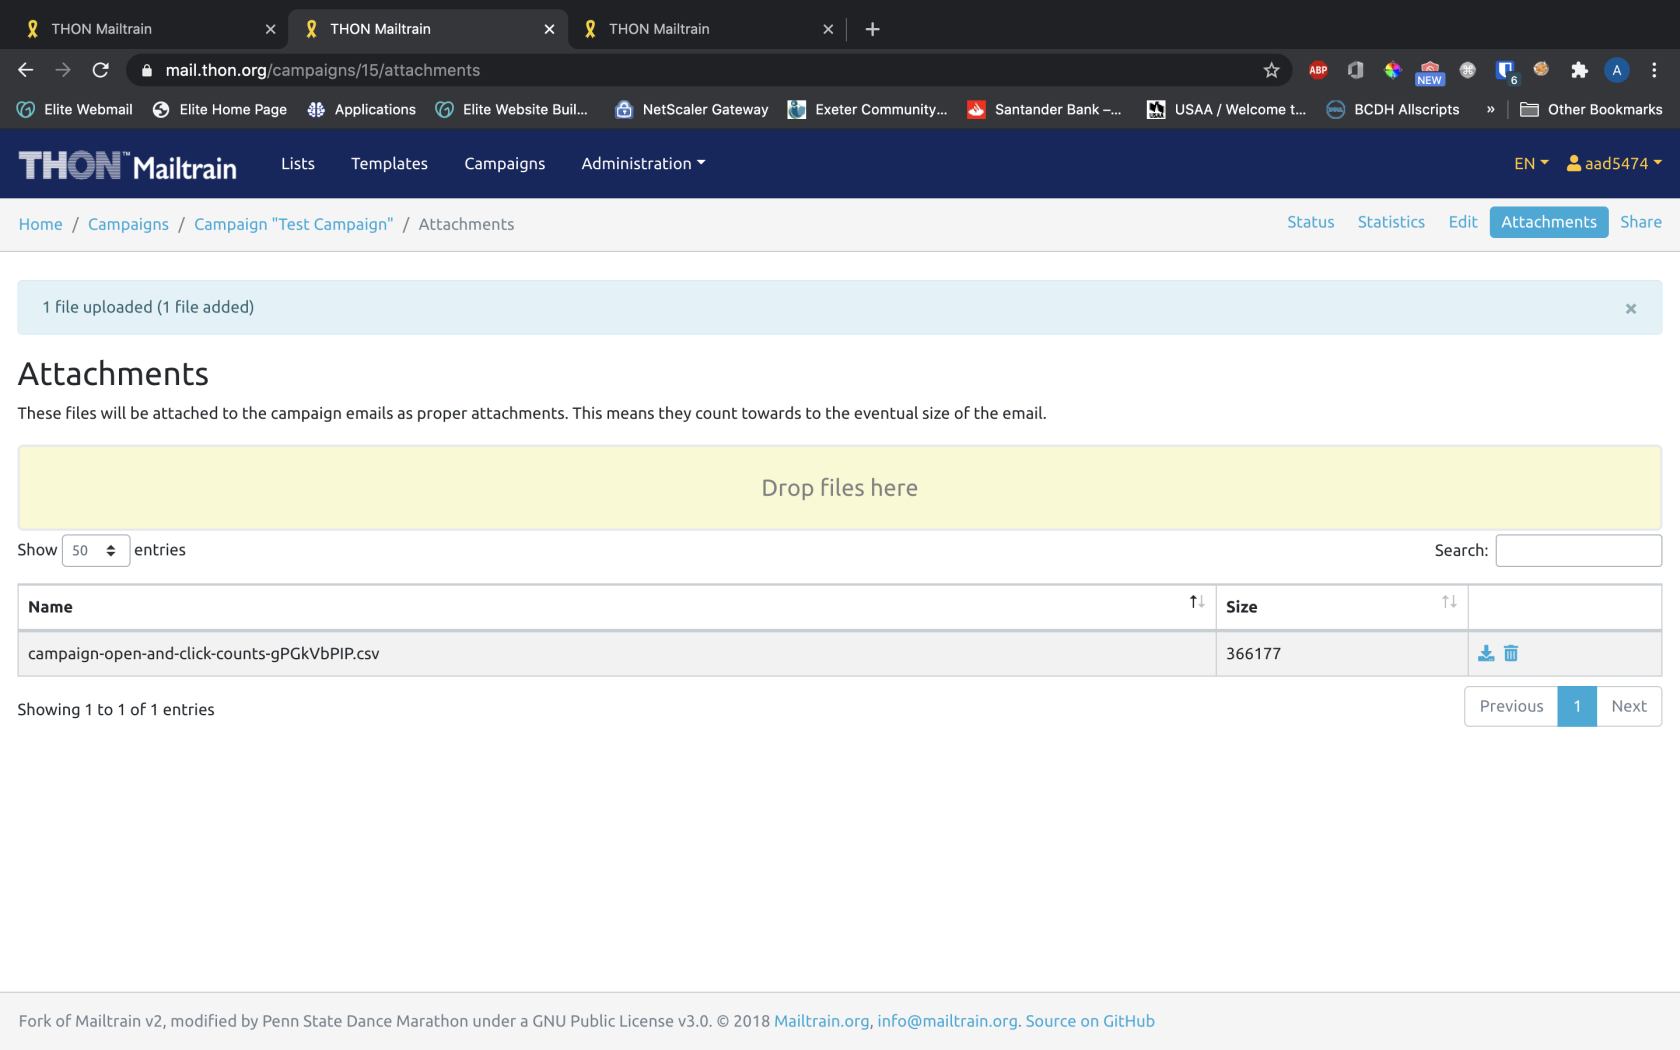Switch to campaign Share tab
The image size is (1680, 1050).
pos(1641,222)
